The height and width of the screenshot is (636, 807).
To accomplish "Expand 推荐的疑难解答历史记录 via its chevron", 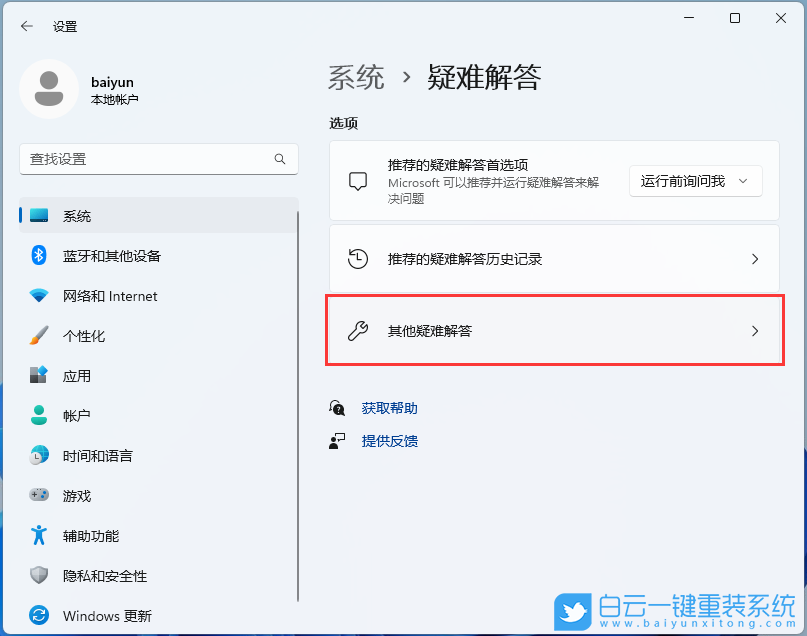I will (x=755, y=258).
